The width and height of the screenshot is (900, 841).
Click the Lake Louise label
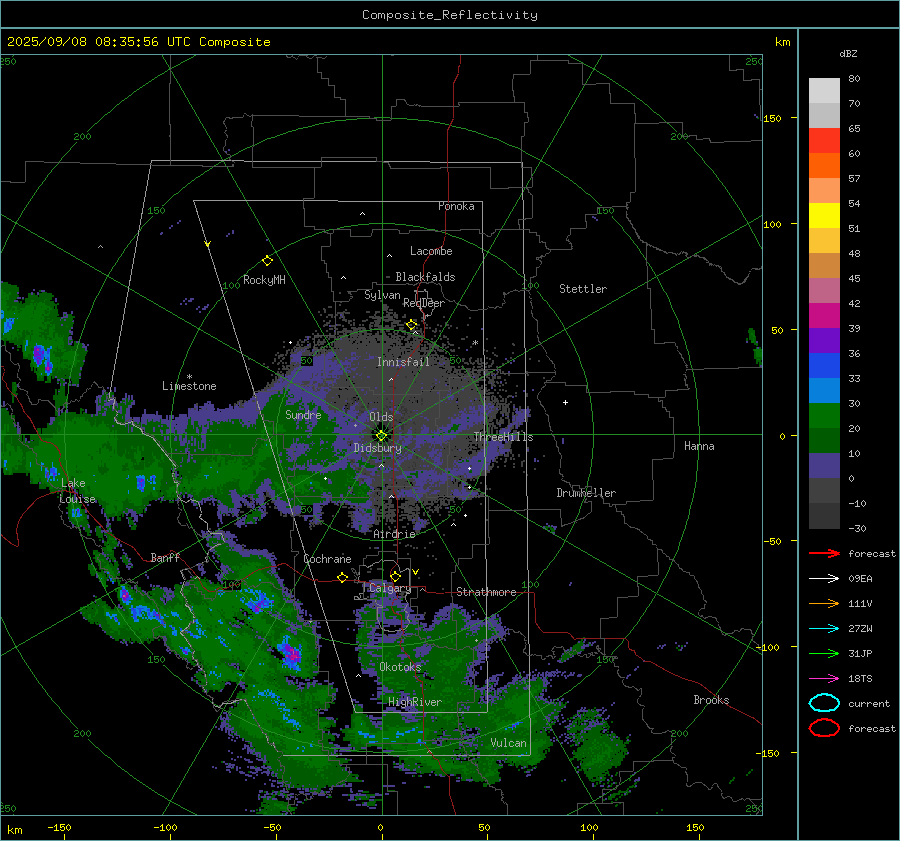coord(77,491)
